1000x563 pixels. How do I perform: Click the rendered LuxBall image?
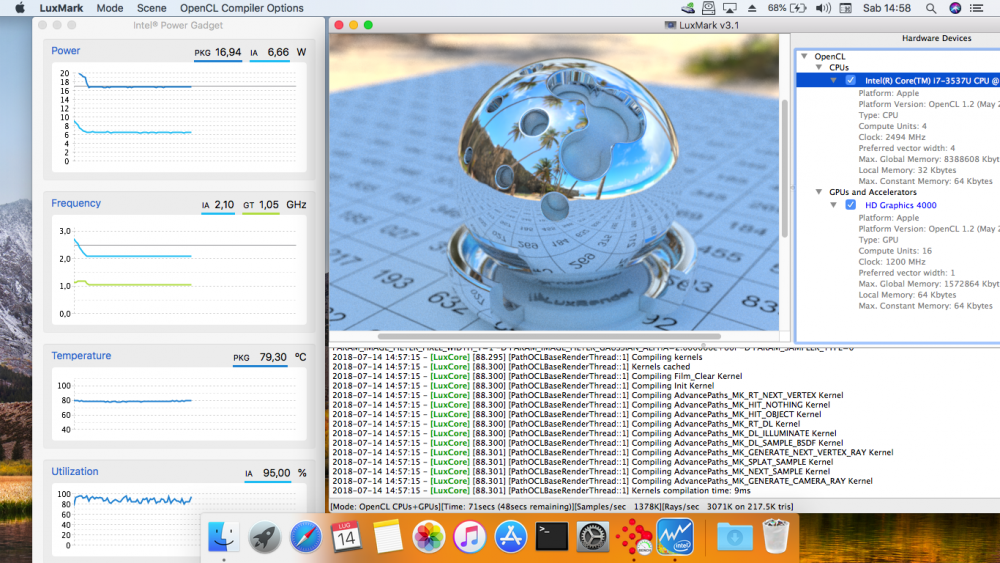coord(554,182)
